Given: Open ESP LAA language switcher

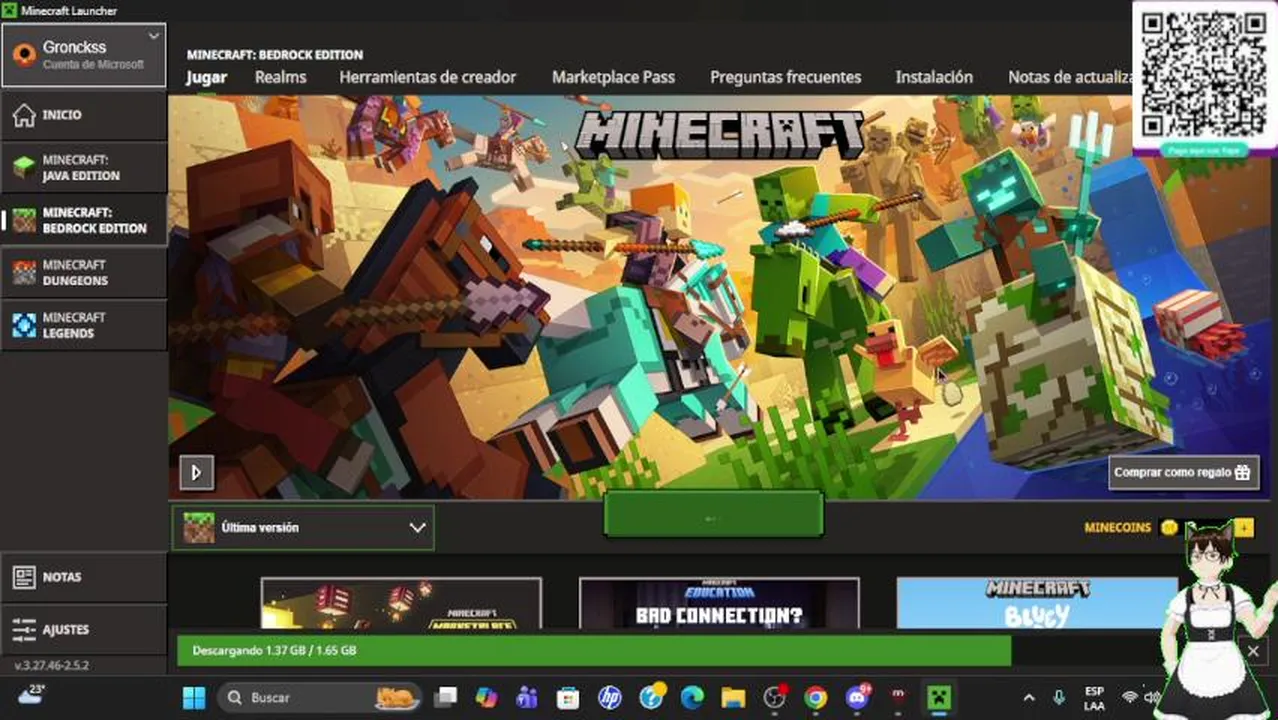Looking at the screenshot, I should point(1094,697).
